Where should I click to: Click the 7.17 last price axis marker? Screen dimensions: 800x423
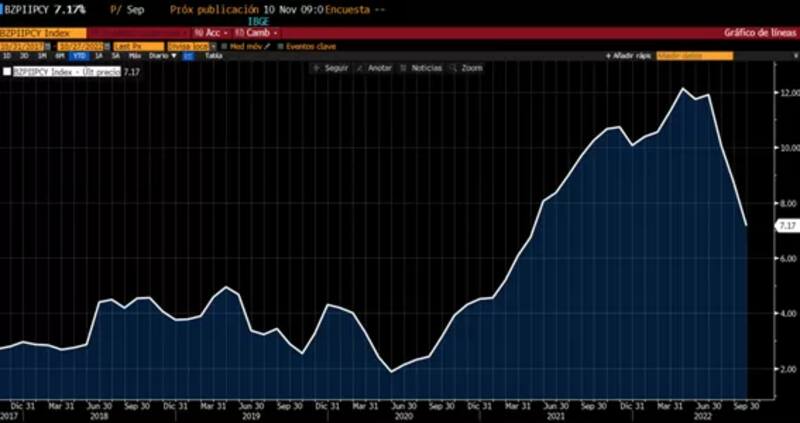[785, 227]
